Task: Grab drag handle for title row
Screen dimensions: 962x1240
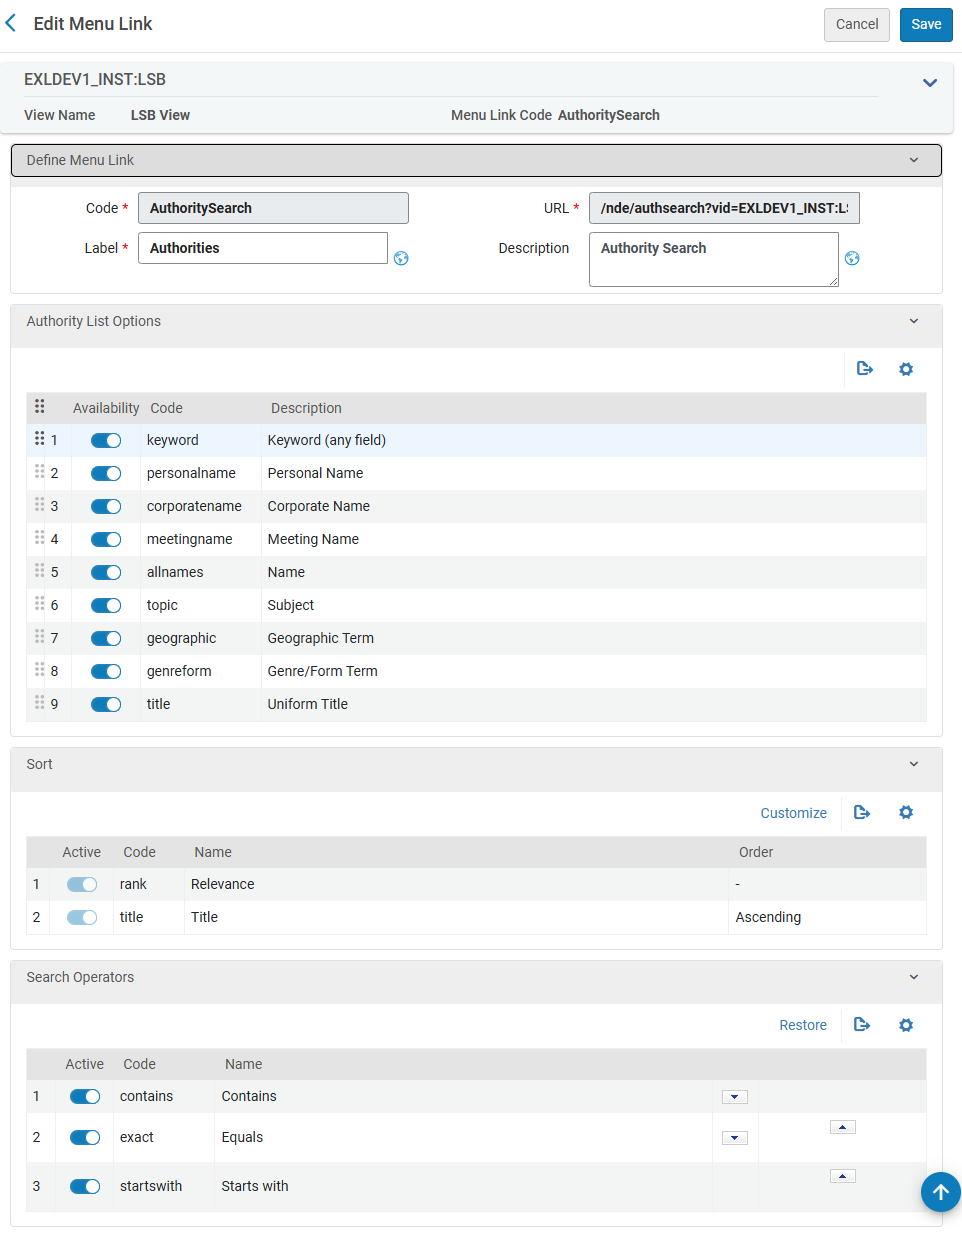Action: (x=40, y=702)
